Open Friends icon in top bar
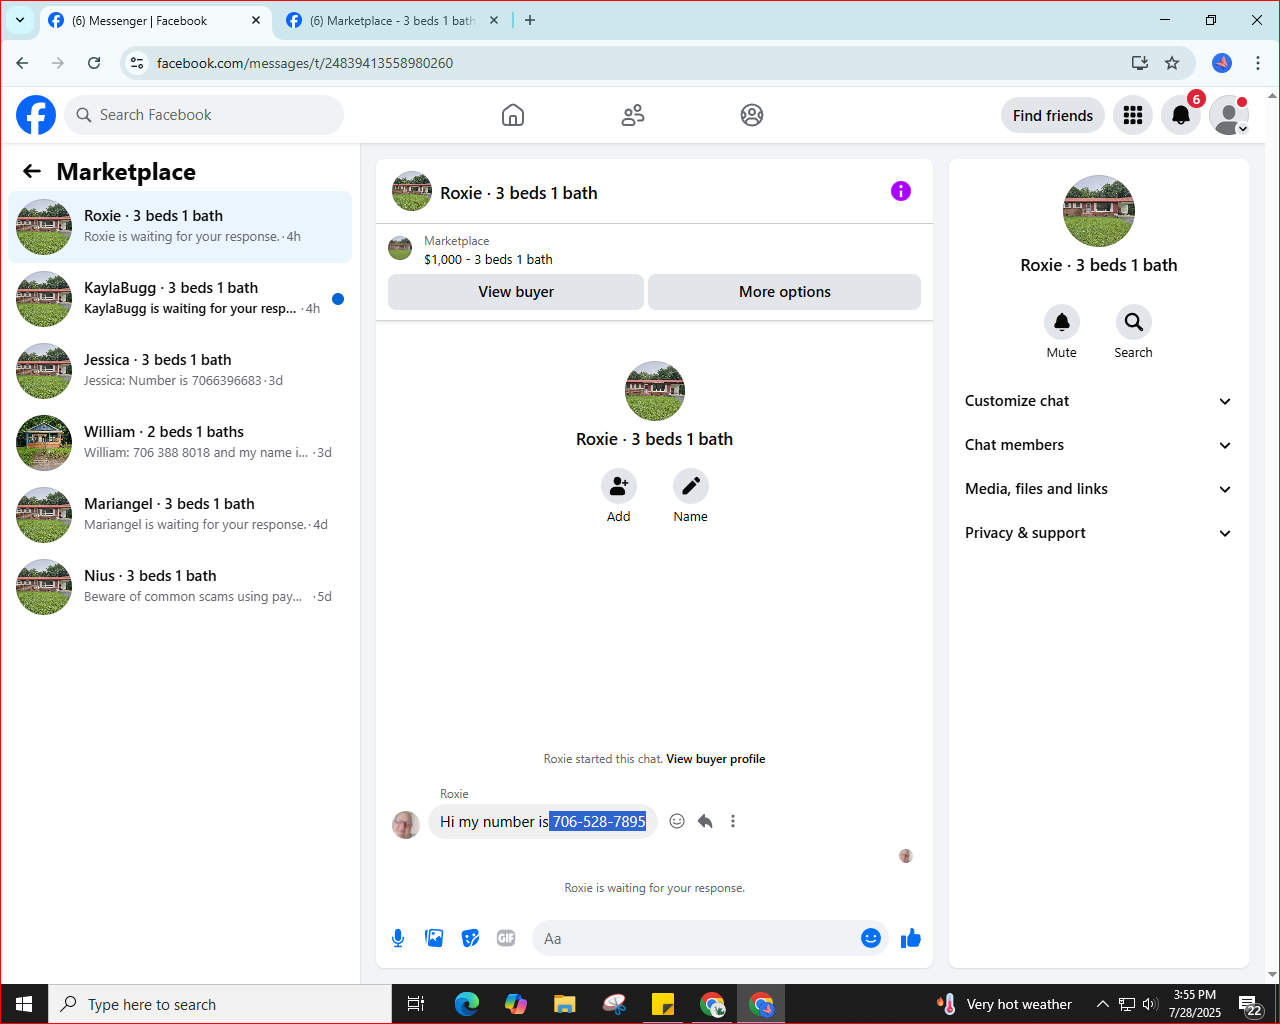The image size is (1280, 1024). (x=633, y=115)
